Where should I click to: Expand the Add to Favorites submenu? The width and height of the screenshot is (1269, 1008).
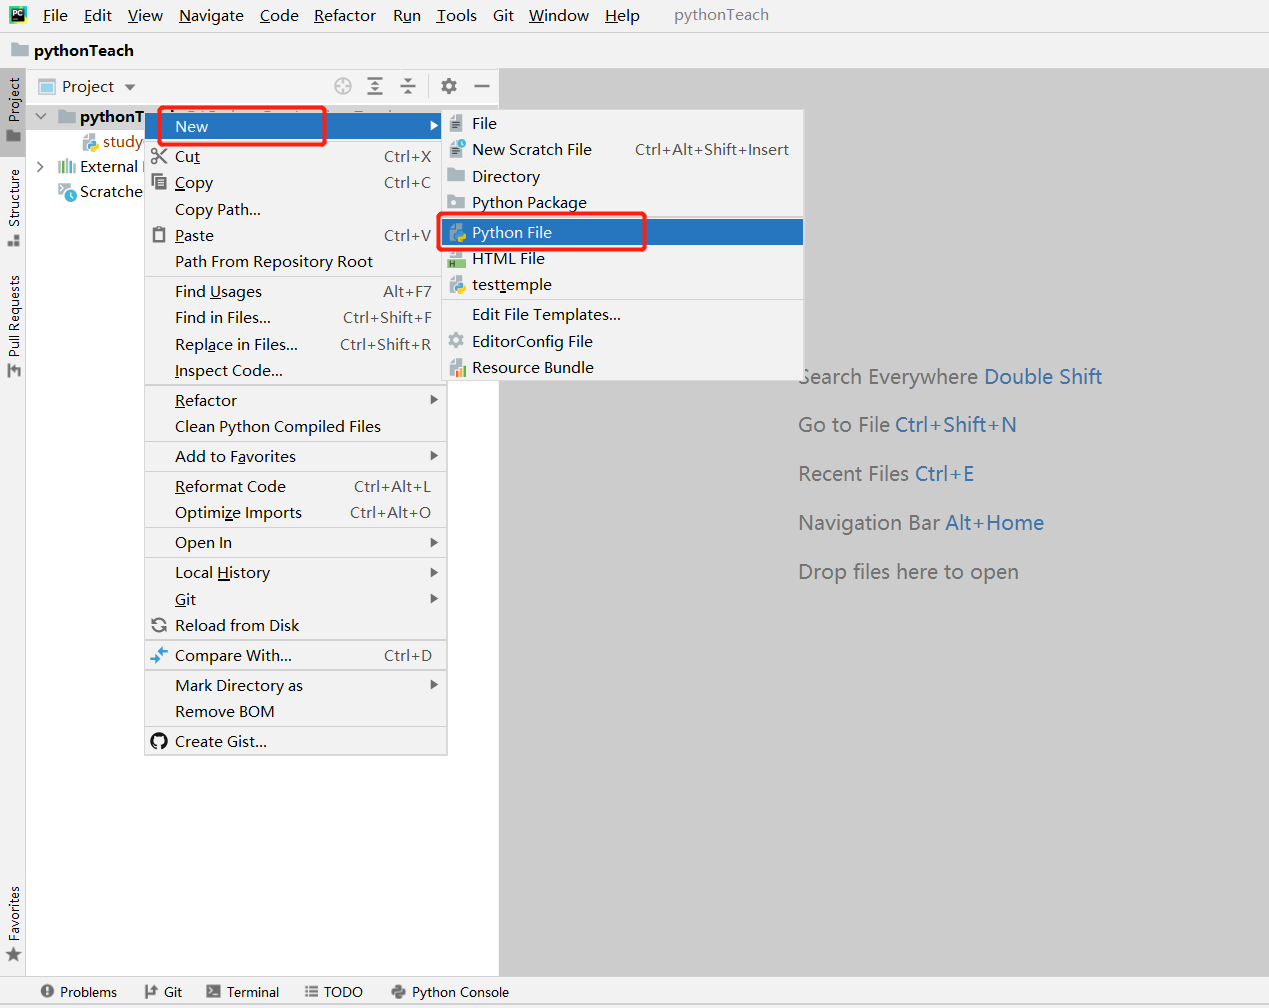pyautogui.click(x=294, y=456)
